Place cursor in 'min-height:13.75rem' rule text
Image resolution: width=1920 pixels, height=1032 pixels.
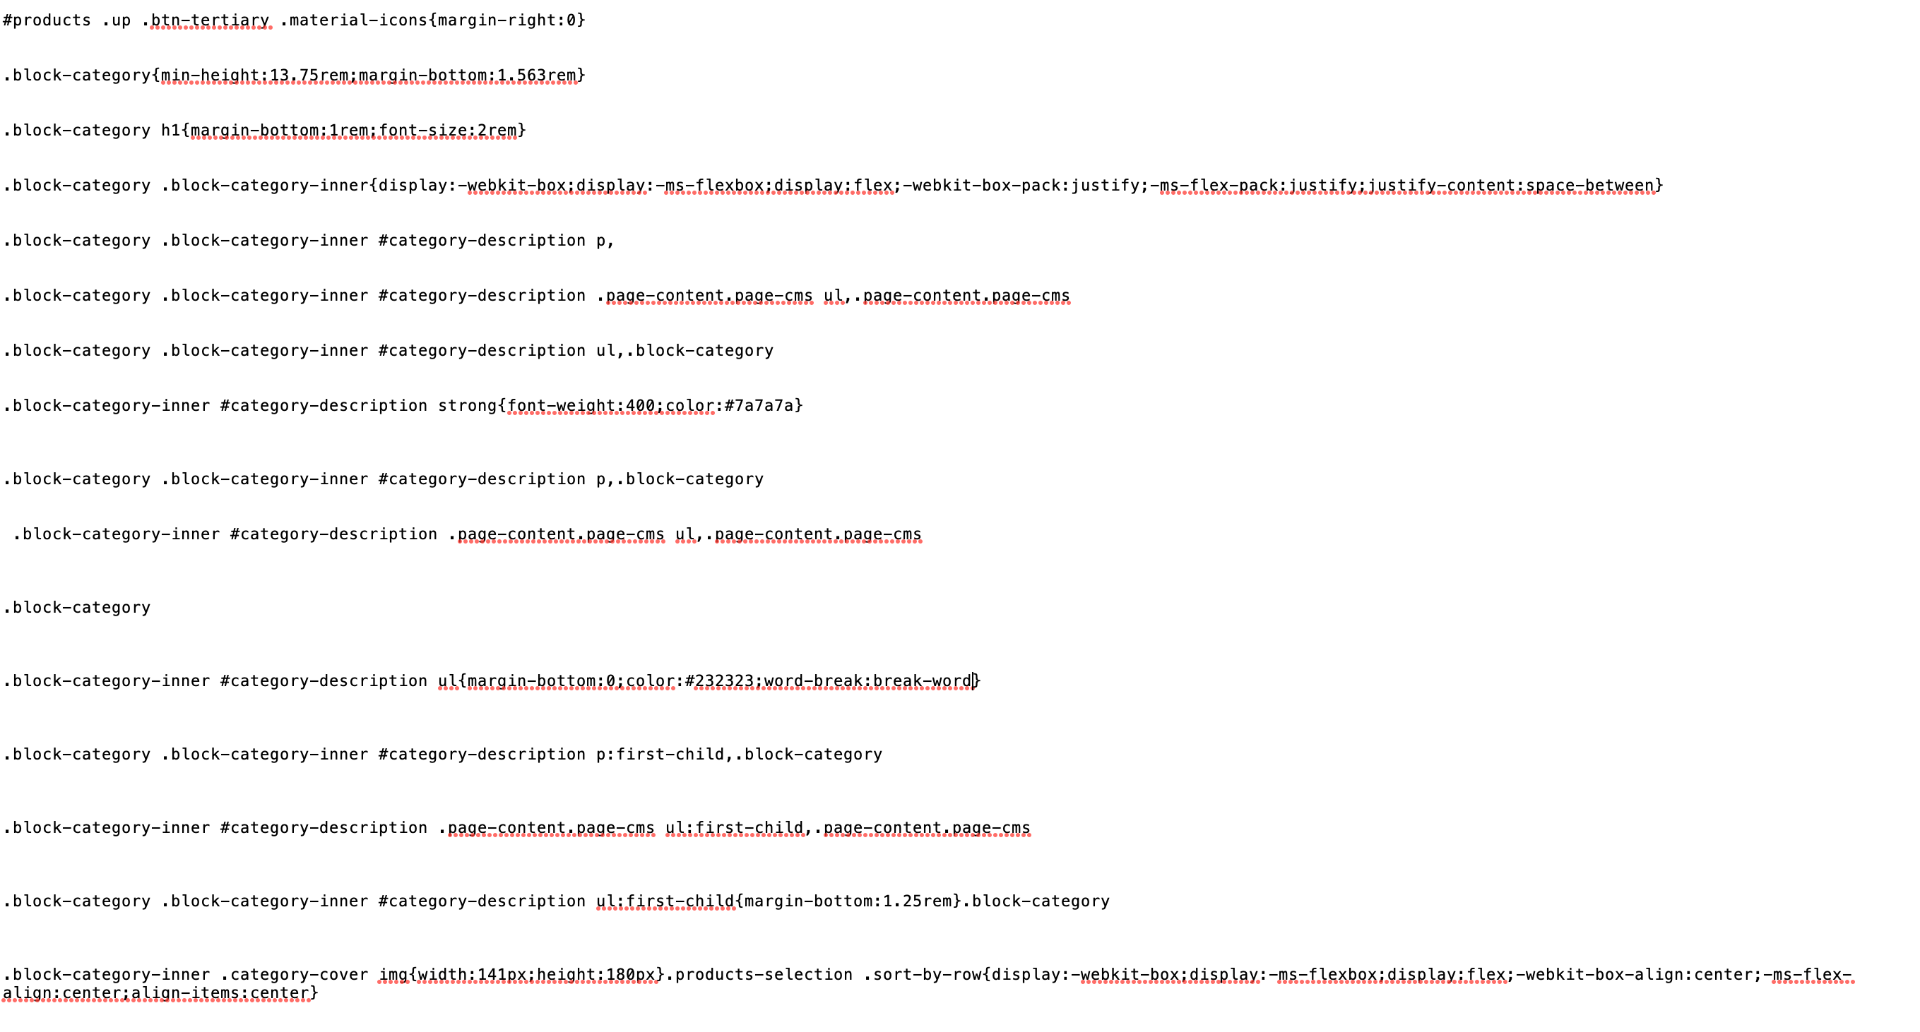255,75
